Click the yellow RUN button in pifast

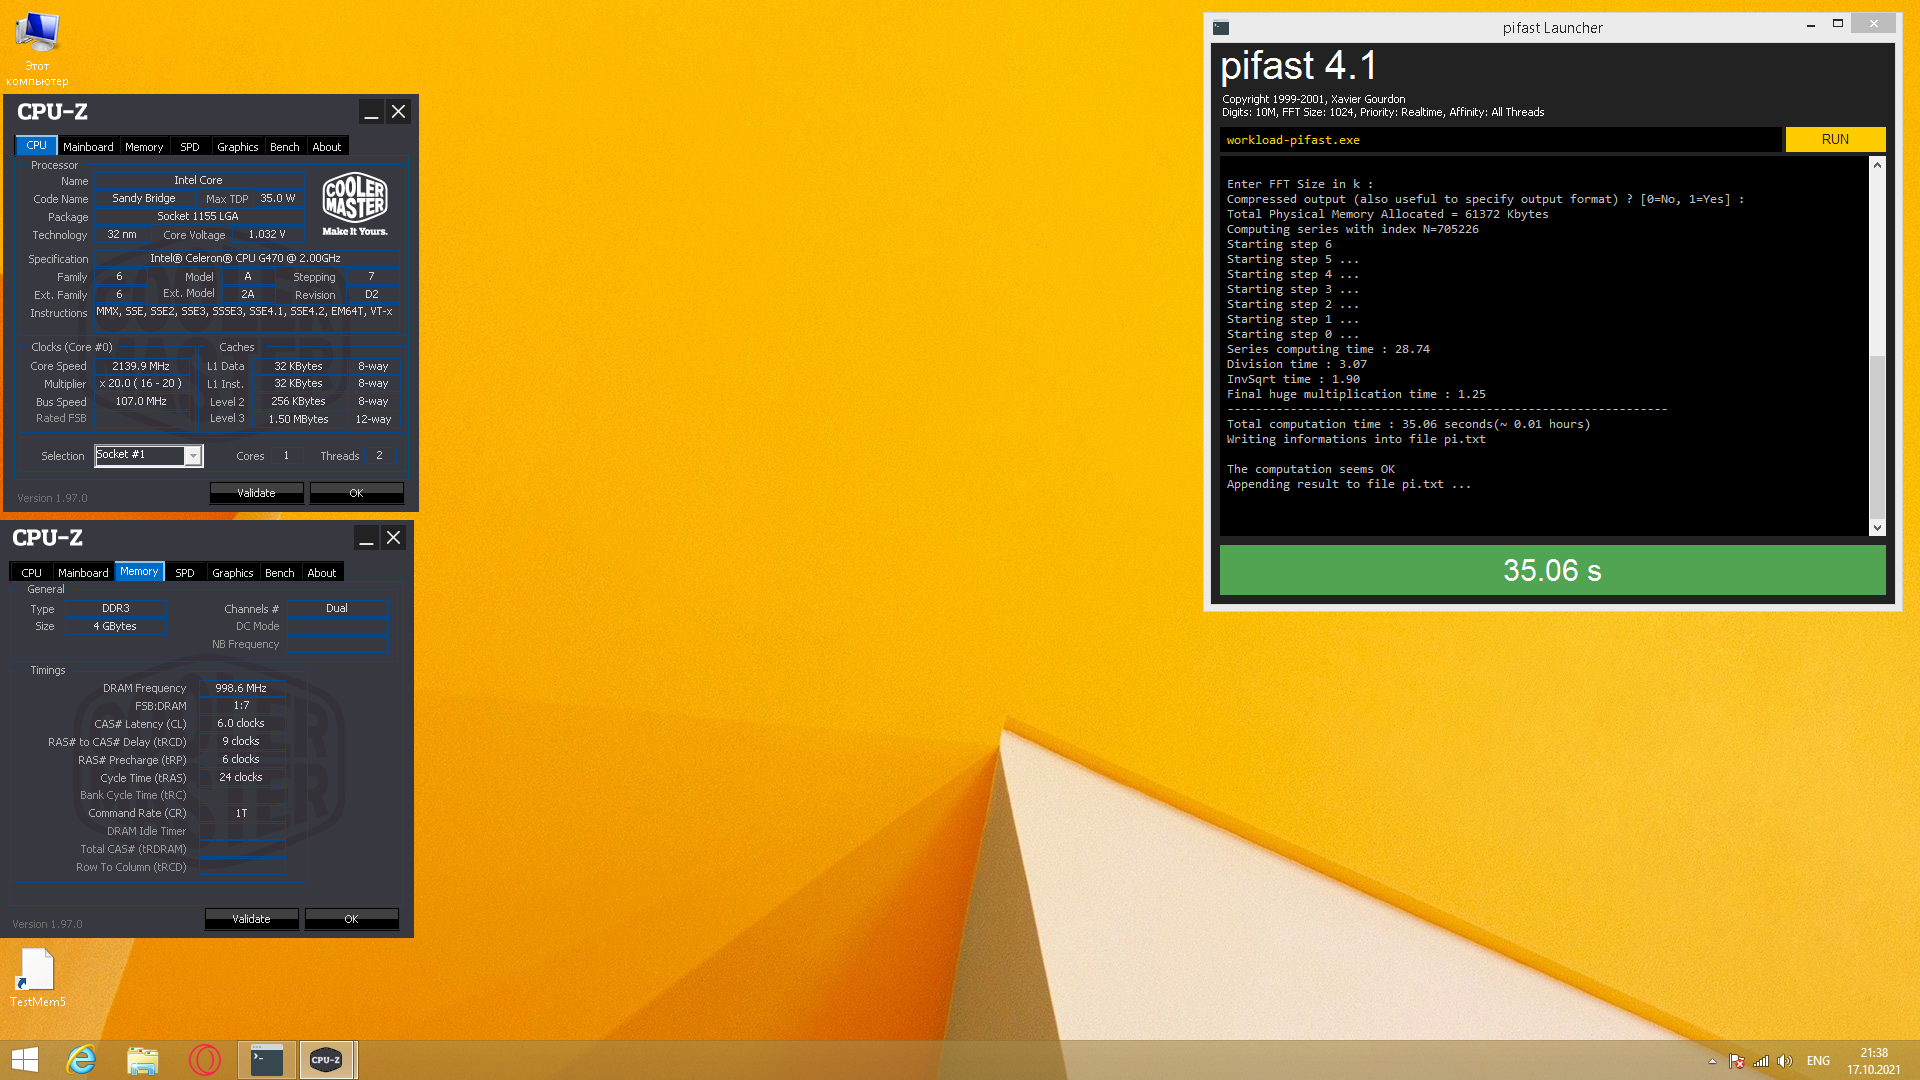tap(1835, 140)
